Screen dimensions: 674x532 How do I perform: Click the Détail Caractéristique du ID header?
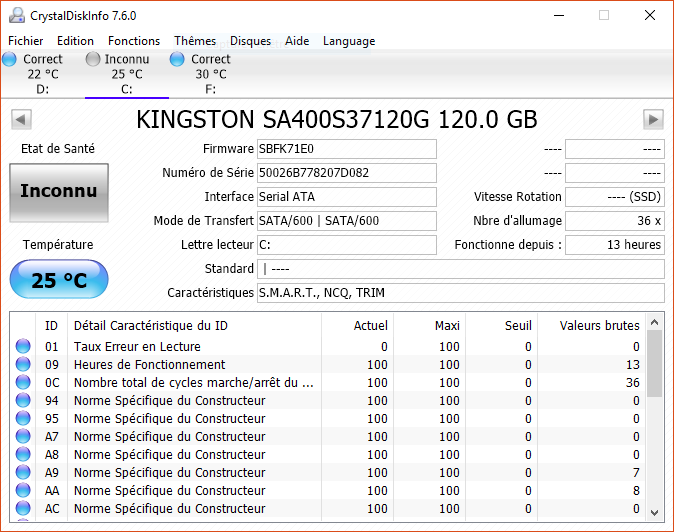[194, 326]
